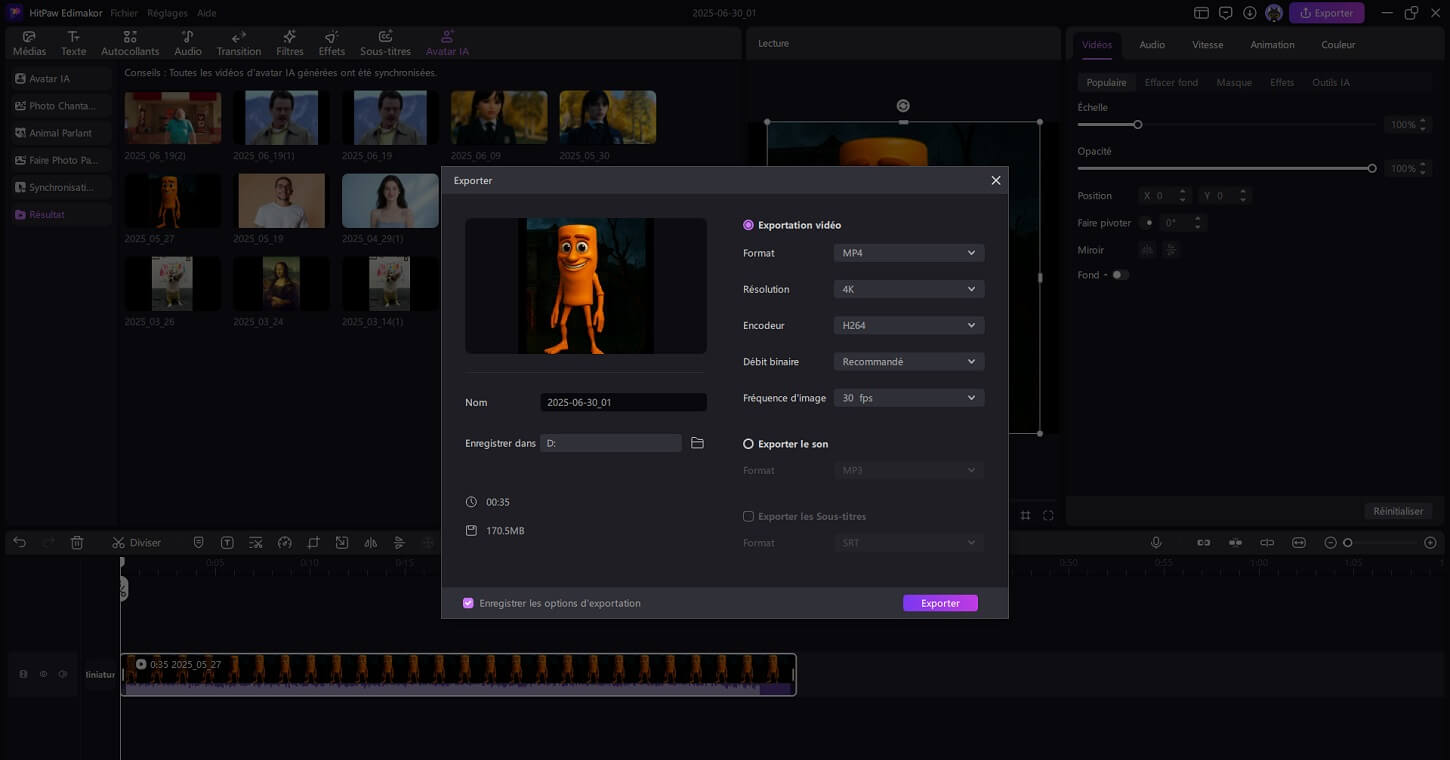Open the Aide menu
The image size is (1450, 760).
tap(205, 13)
